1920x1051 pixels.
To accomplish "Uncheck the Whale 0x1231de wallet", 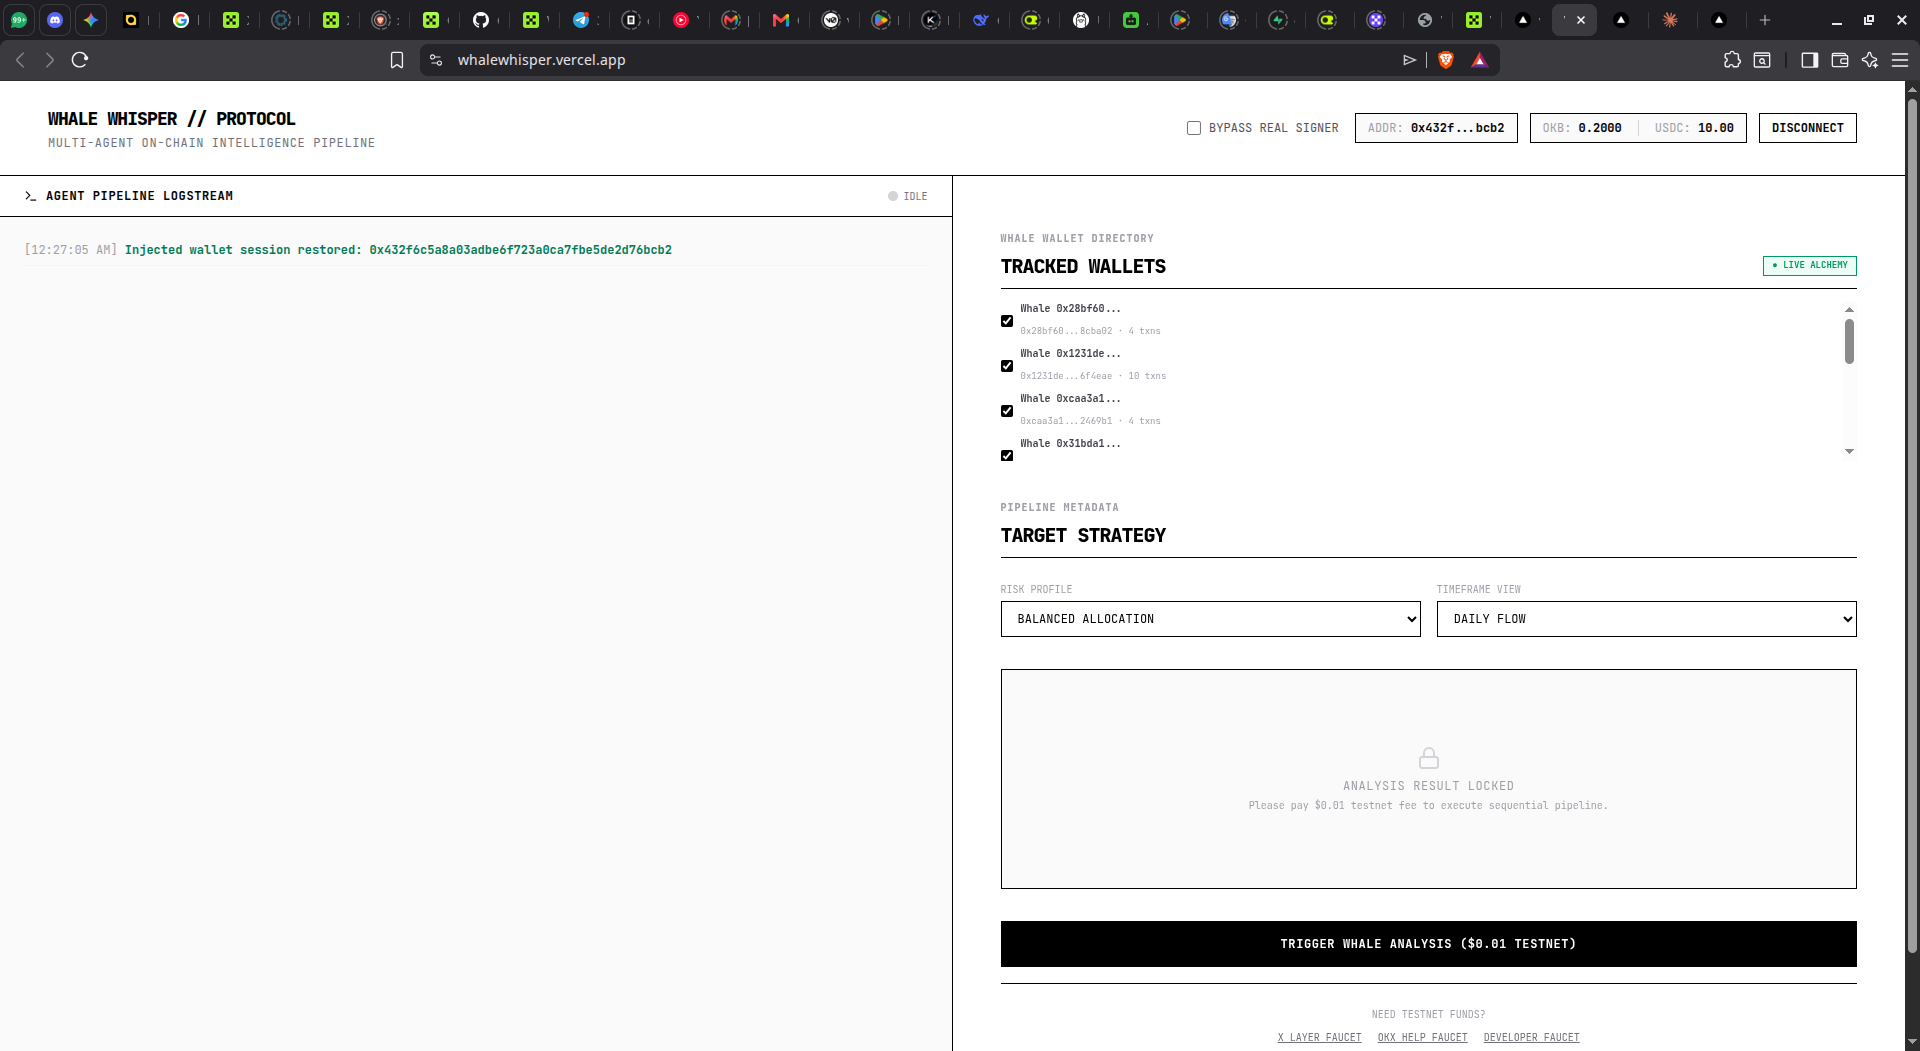I will [1007, 366].
